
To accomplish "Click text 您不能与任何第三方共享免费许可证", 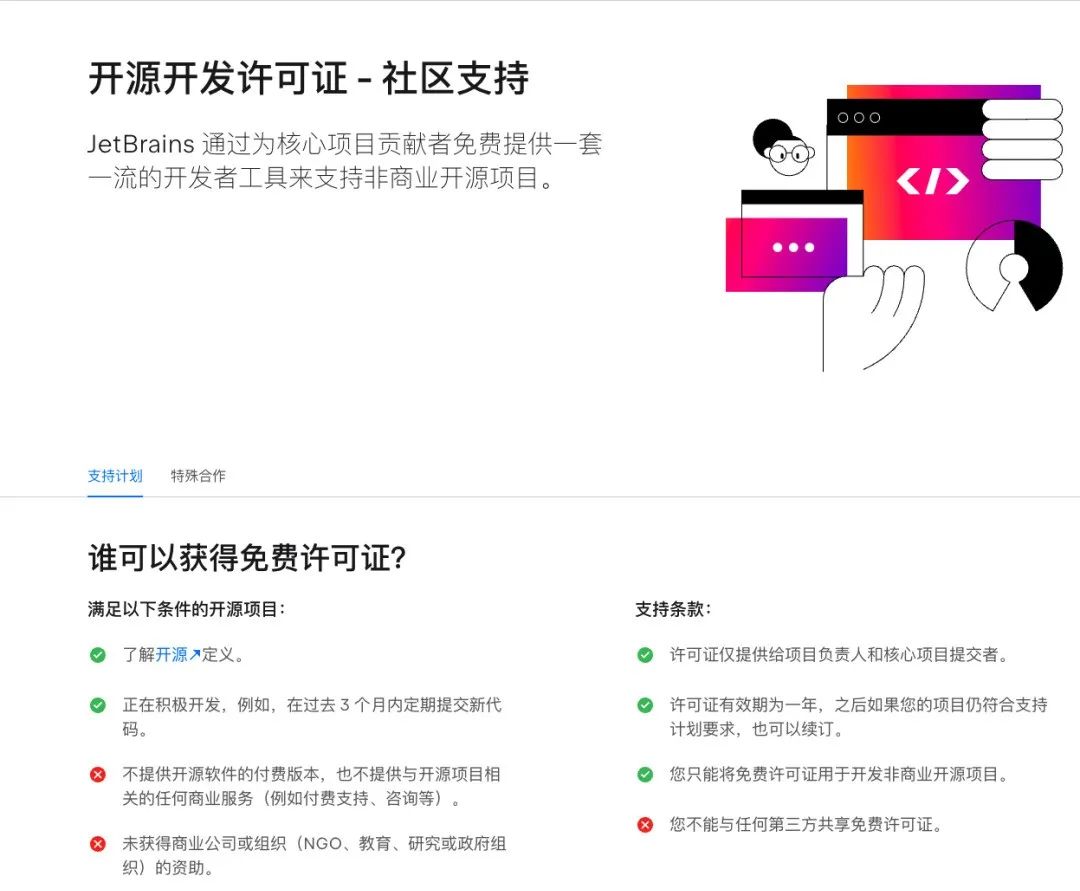I will [x=807, y=824].
